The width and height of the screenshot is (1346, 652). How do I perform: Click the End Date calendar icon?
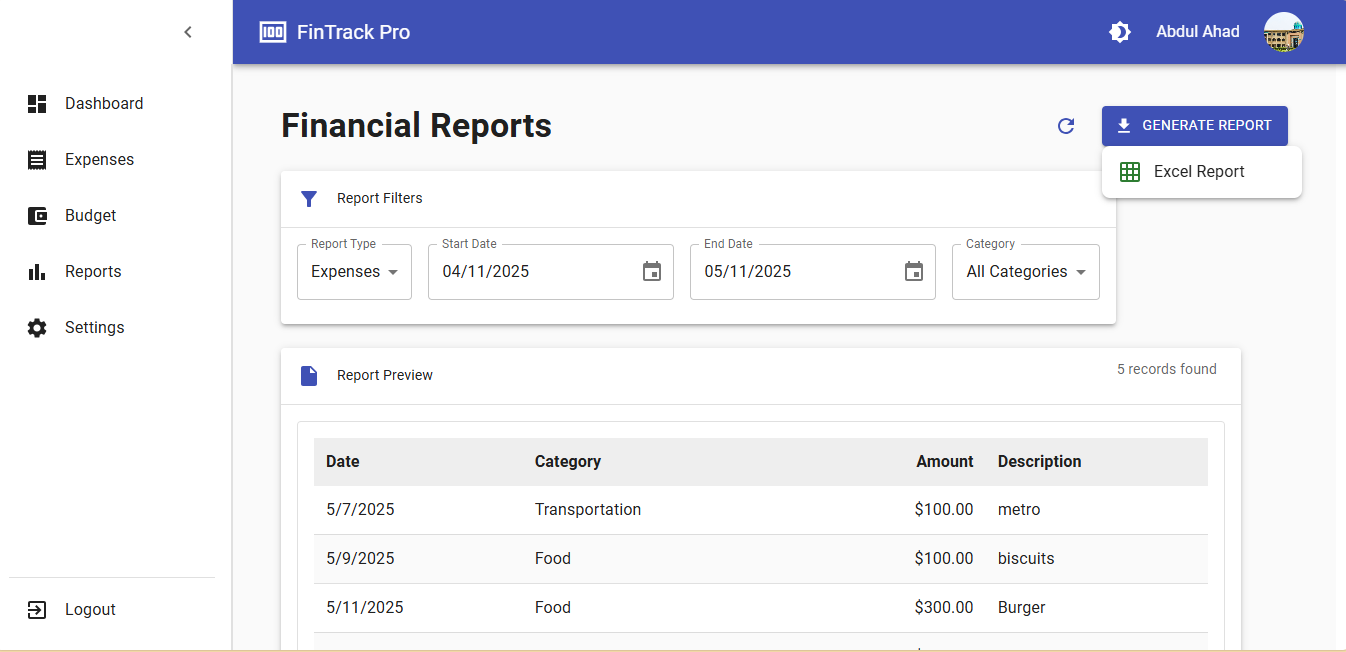(914, 271)
